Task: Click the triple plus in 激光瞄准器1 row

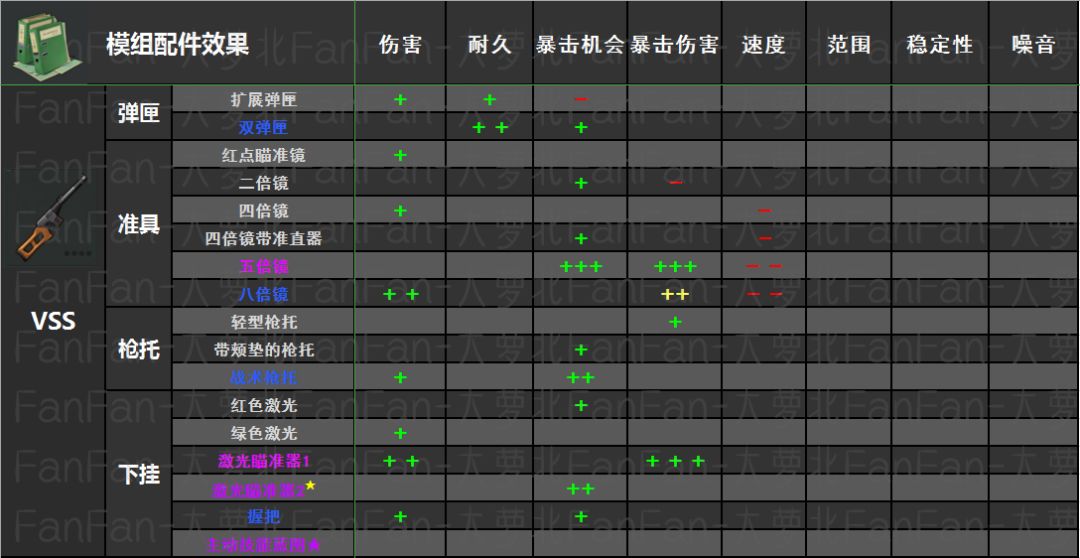Action: click(x=675, y=462)
